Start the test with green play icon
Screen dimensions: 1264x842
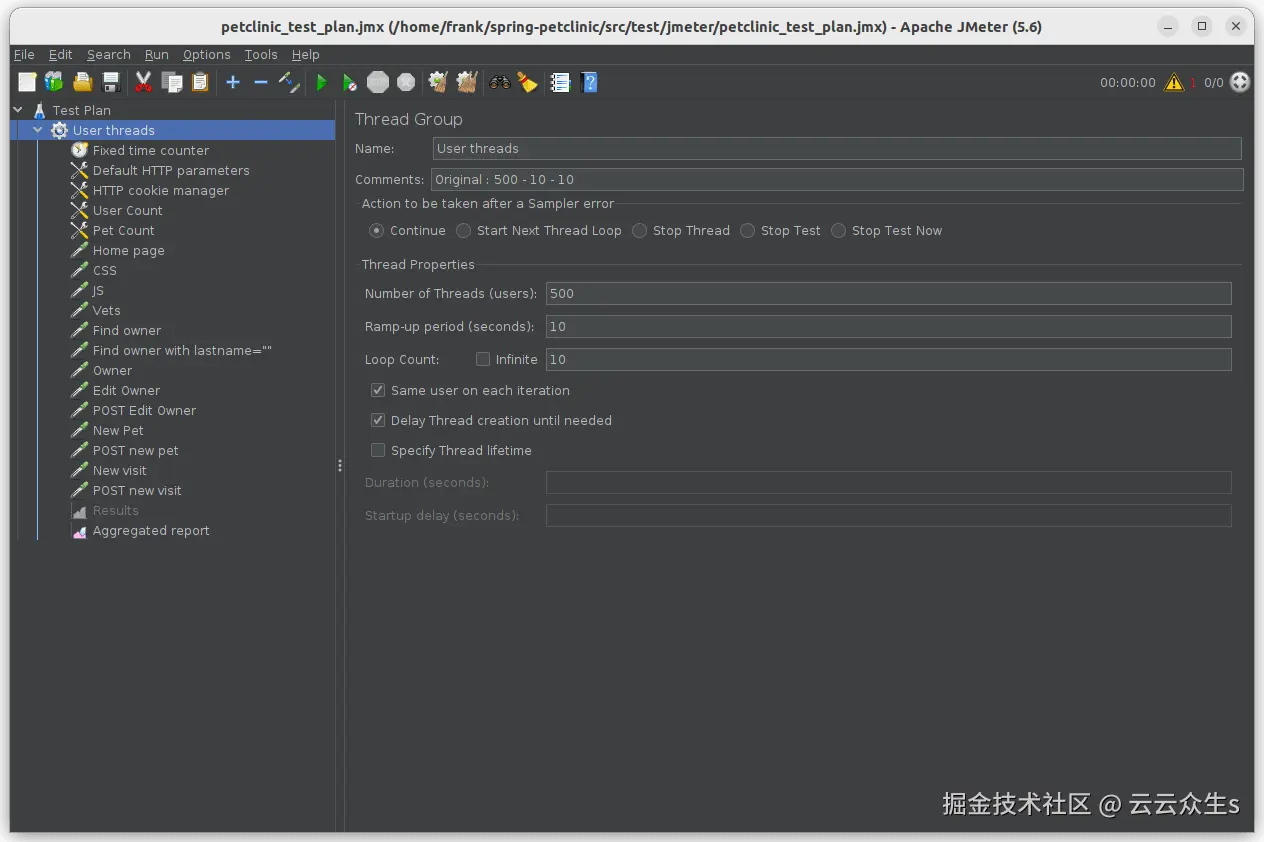[x=322, y=82]
